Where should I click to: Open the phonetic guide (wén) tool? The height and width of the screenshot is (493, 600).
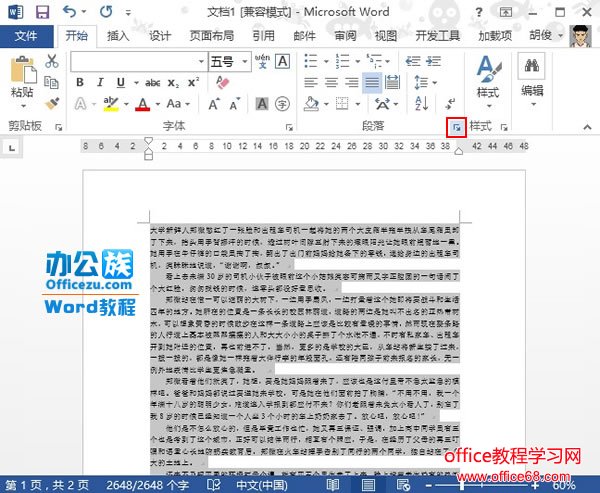pyautogui.click(x=262, y=61)
